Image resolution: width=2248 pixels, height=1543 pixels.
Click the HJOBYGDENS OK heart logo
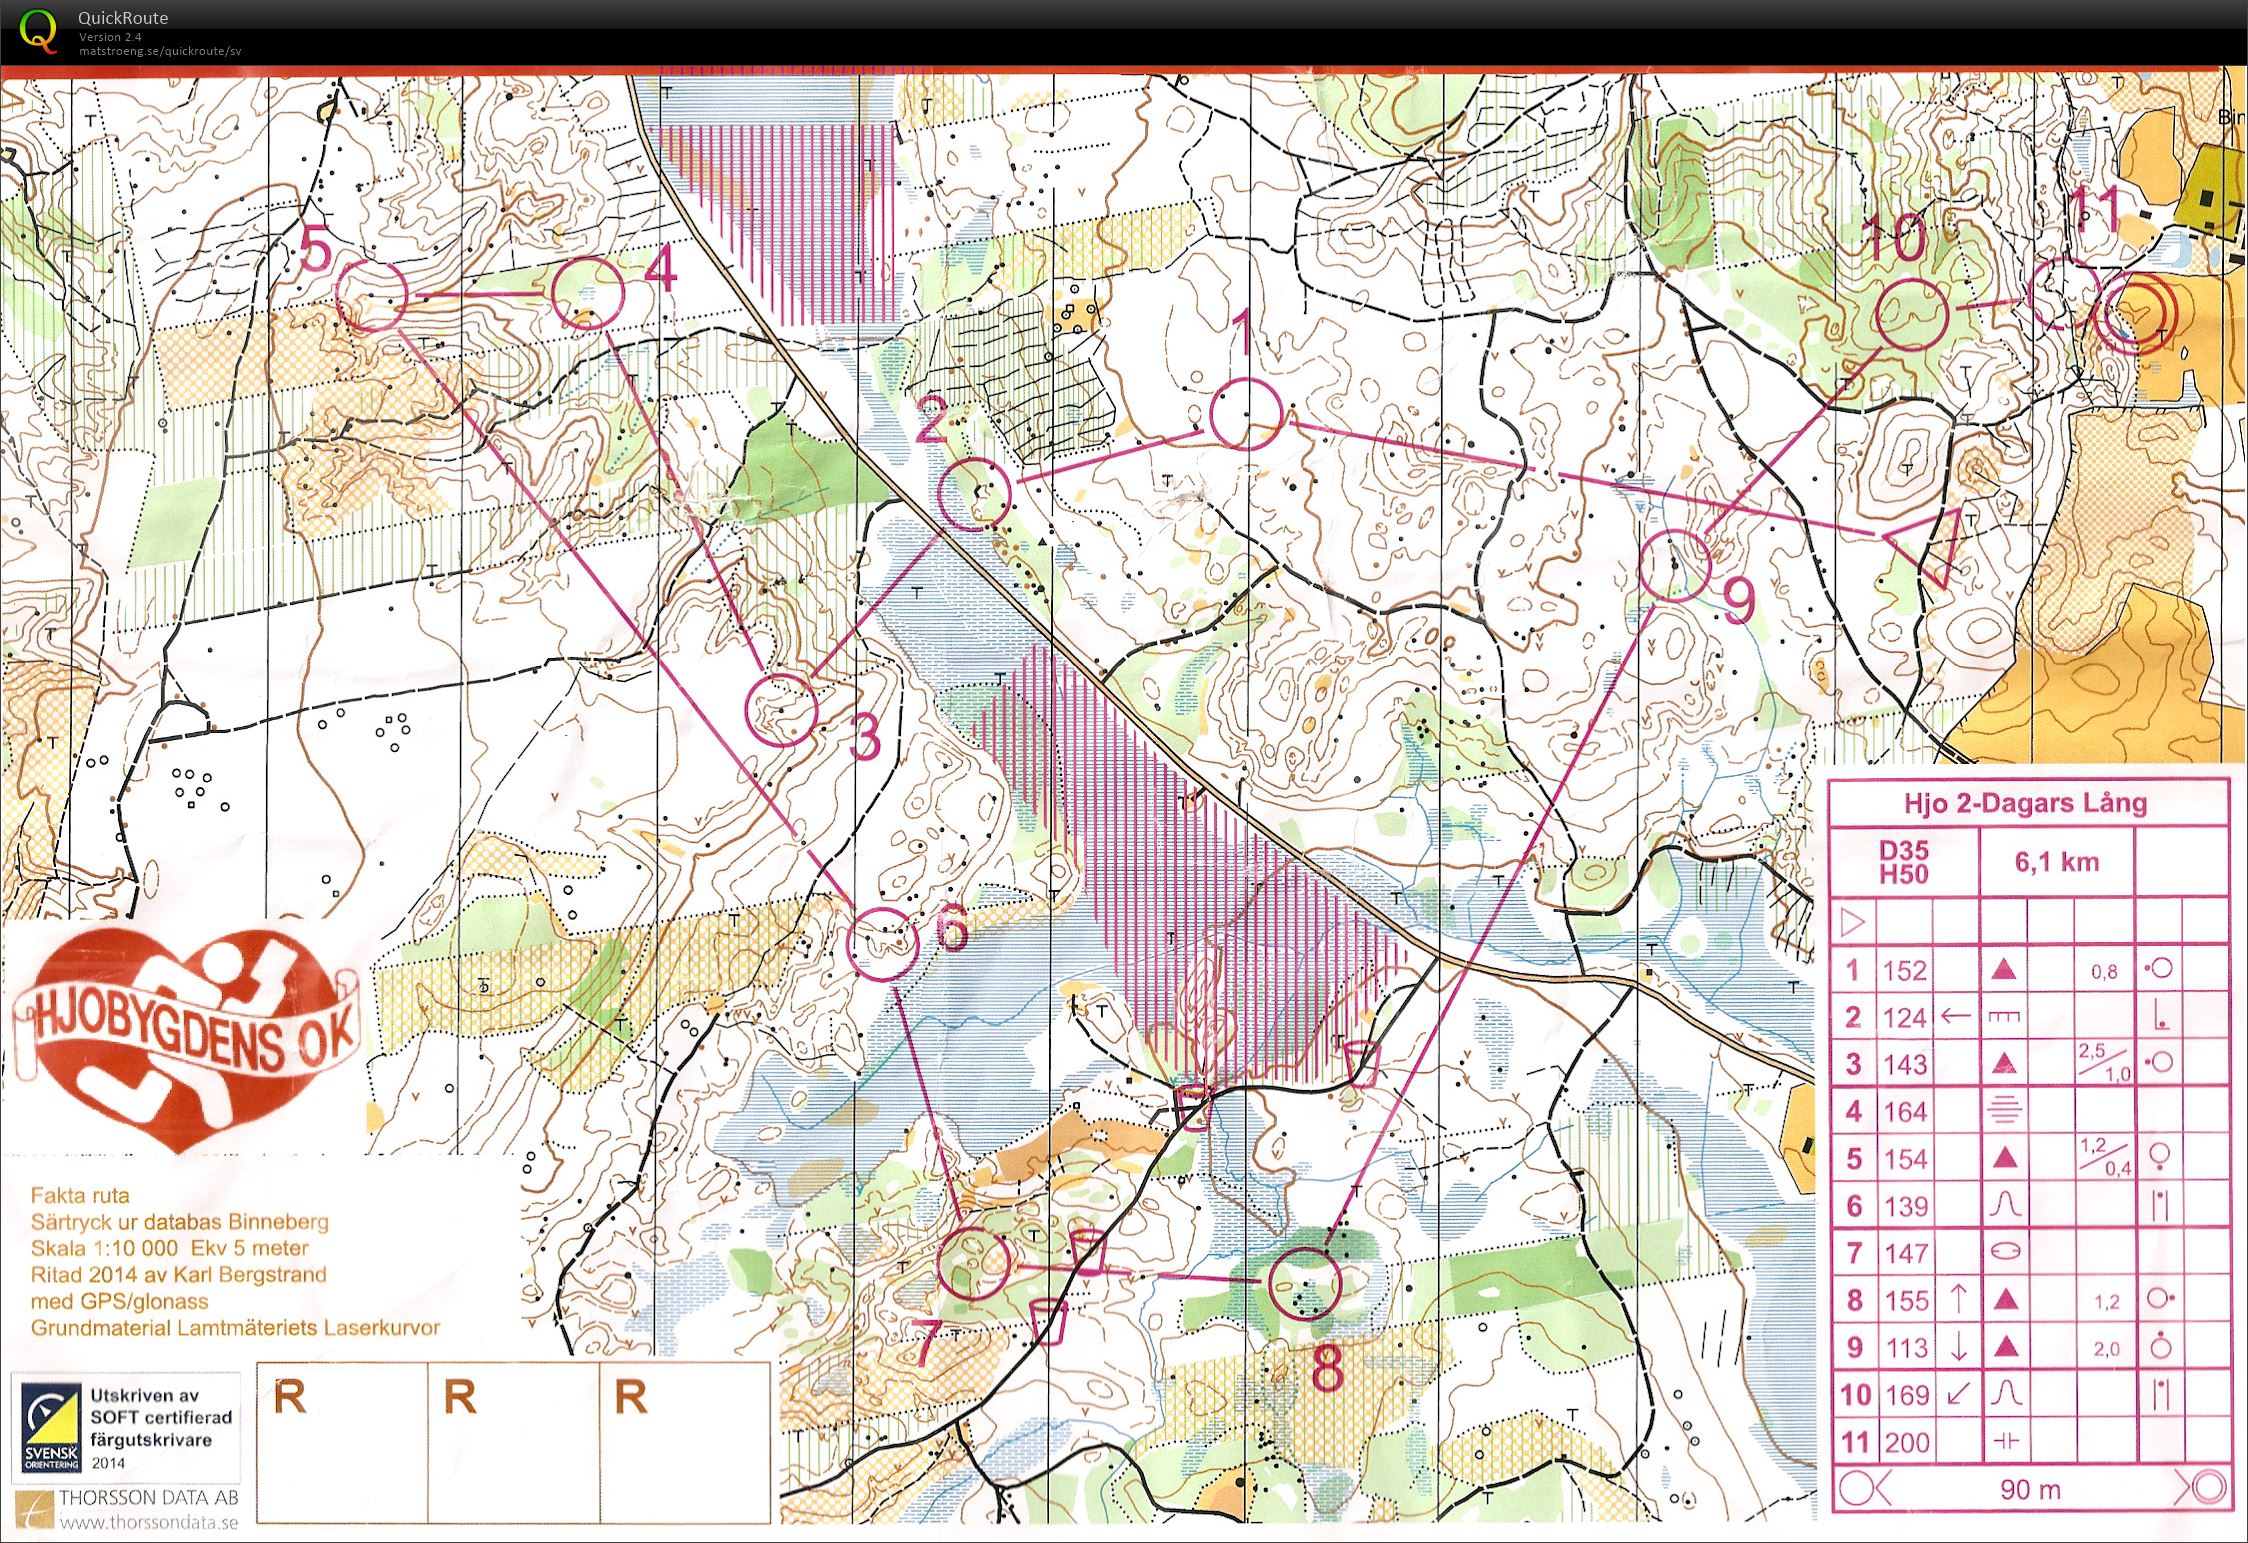pyautogui.click(x=185, y=1040)
